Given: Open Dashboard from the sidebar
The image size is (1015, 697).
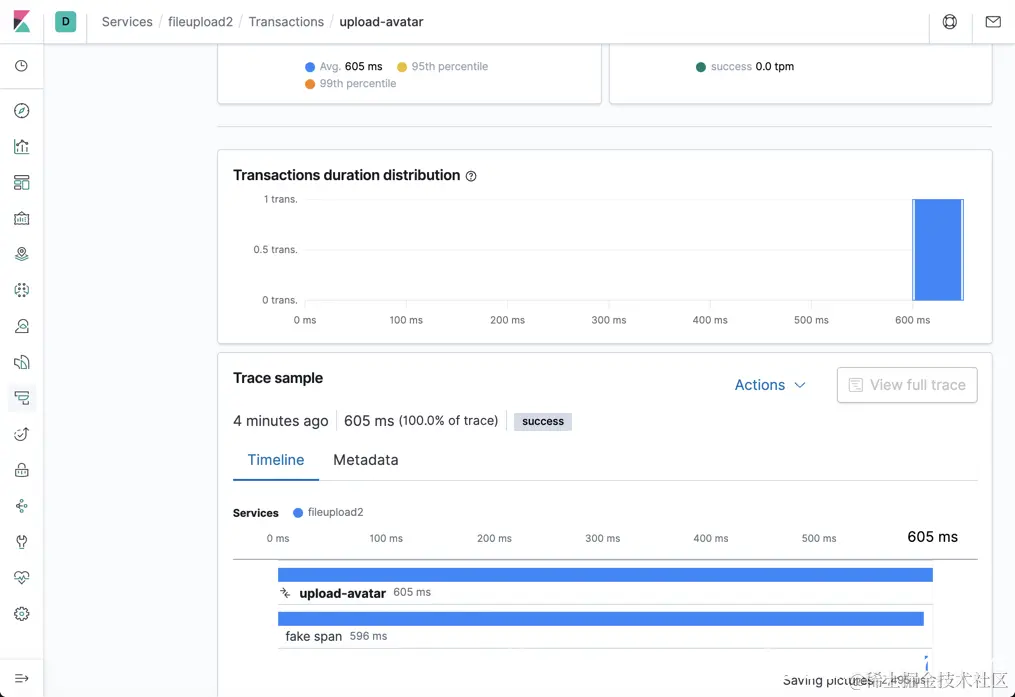Looking at the screenshot, I should pyautogui.click(x=21, y=183).
